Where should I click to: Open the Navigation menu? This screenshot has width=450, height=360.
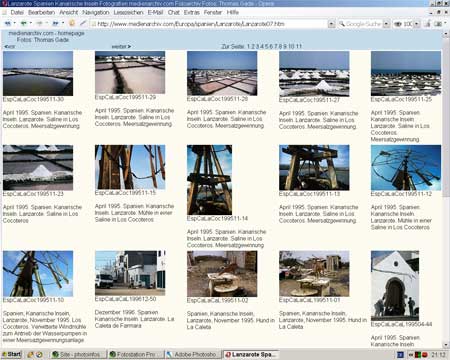tap(96, 12)
